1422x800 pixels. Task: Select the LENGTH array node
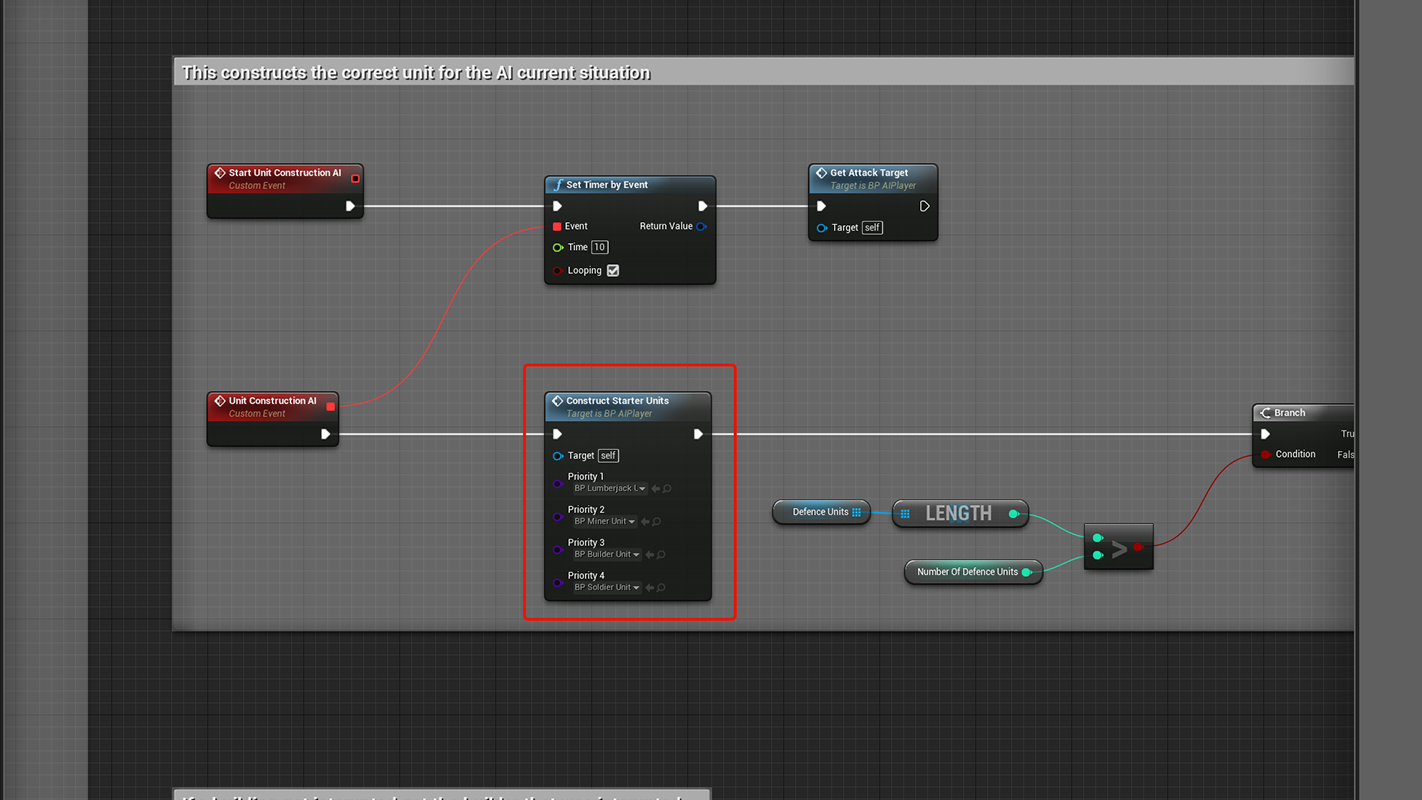[958, 513]
